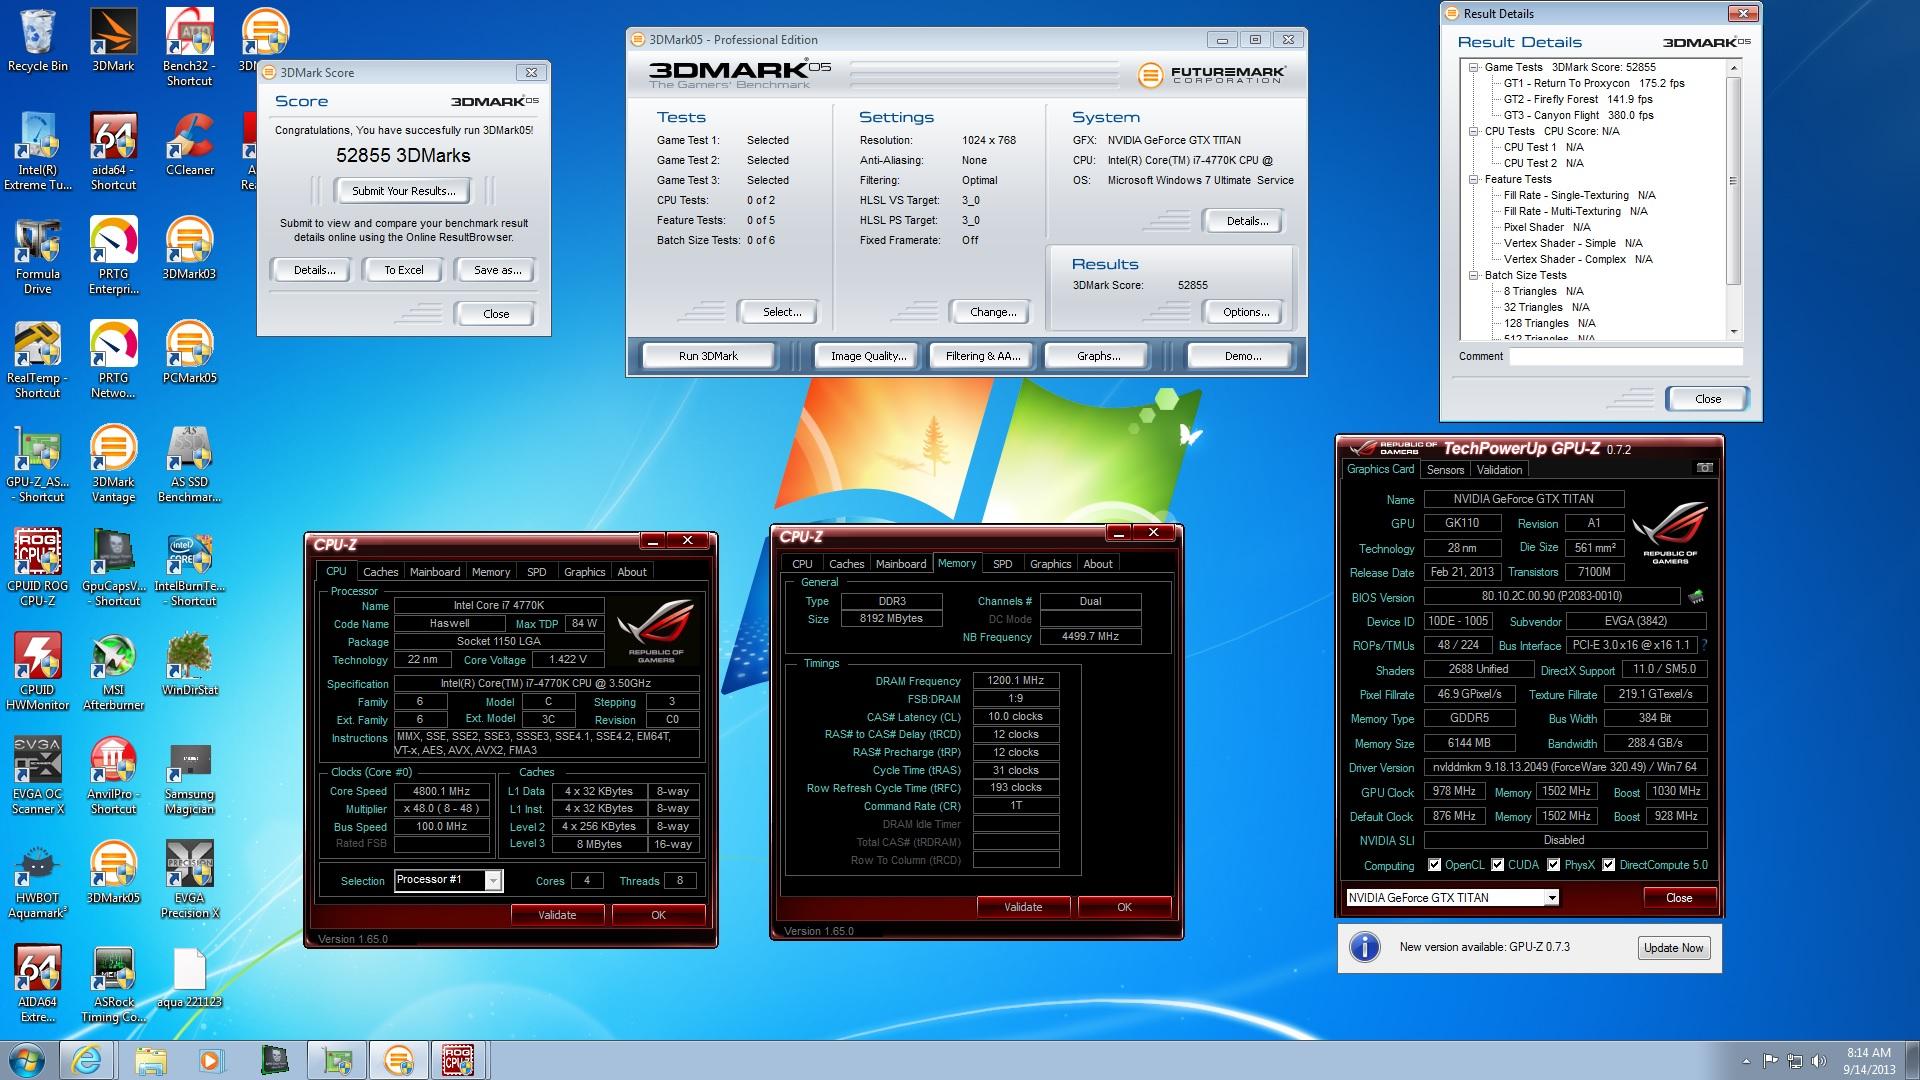Launch the RealTemp shortcut icon
The width and height of the screenshot is (1920, 1080).
(38, 359)
